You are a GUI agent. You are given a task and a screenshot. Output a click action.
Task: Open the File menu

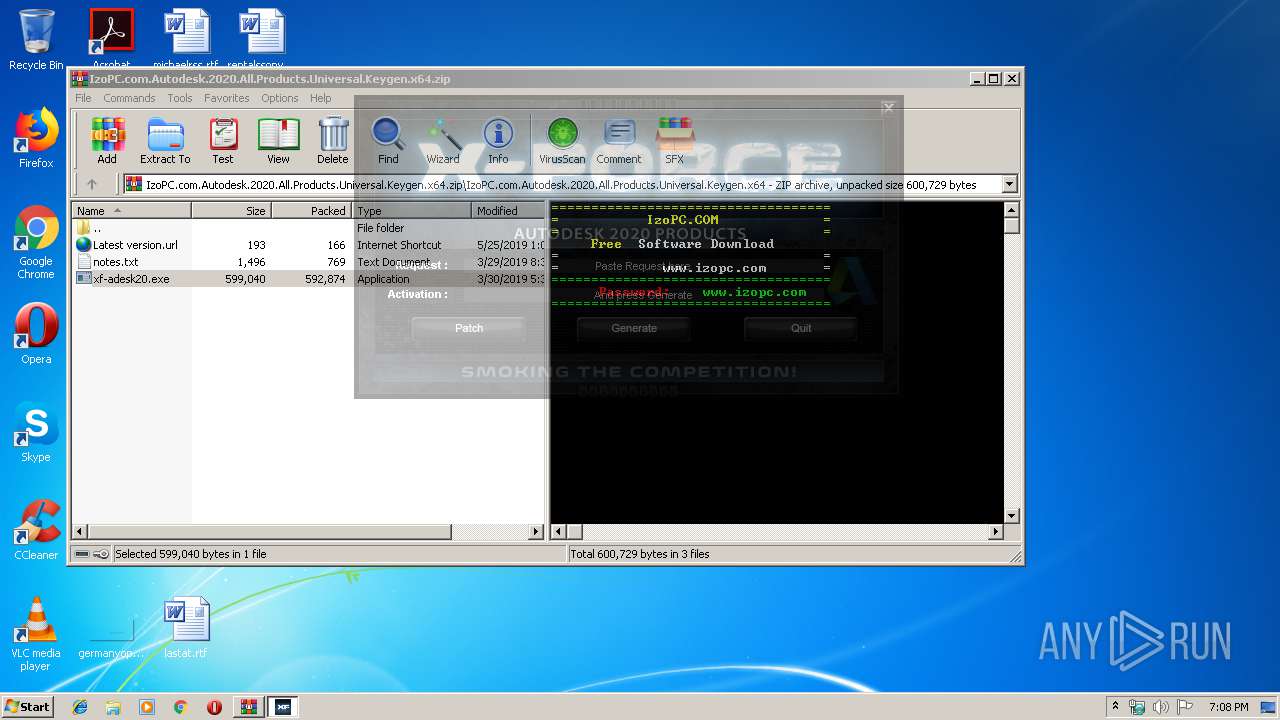[x=83, y=98]
